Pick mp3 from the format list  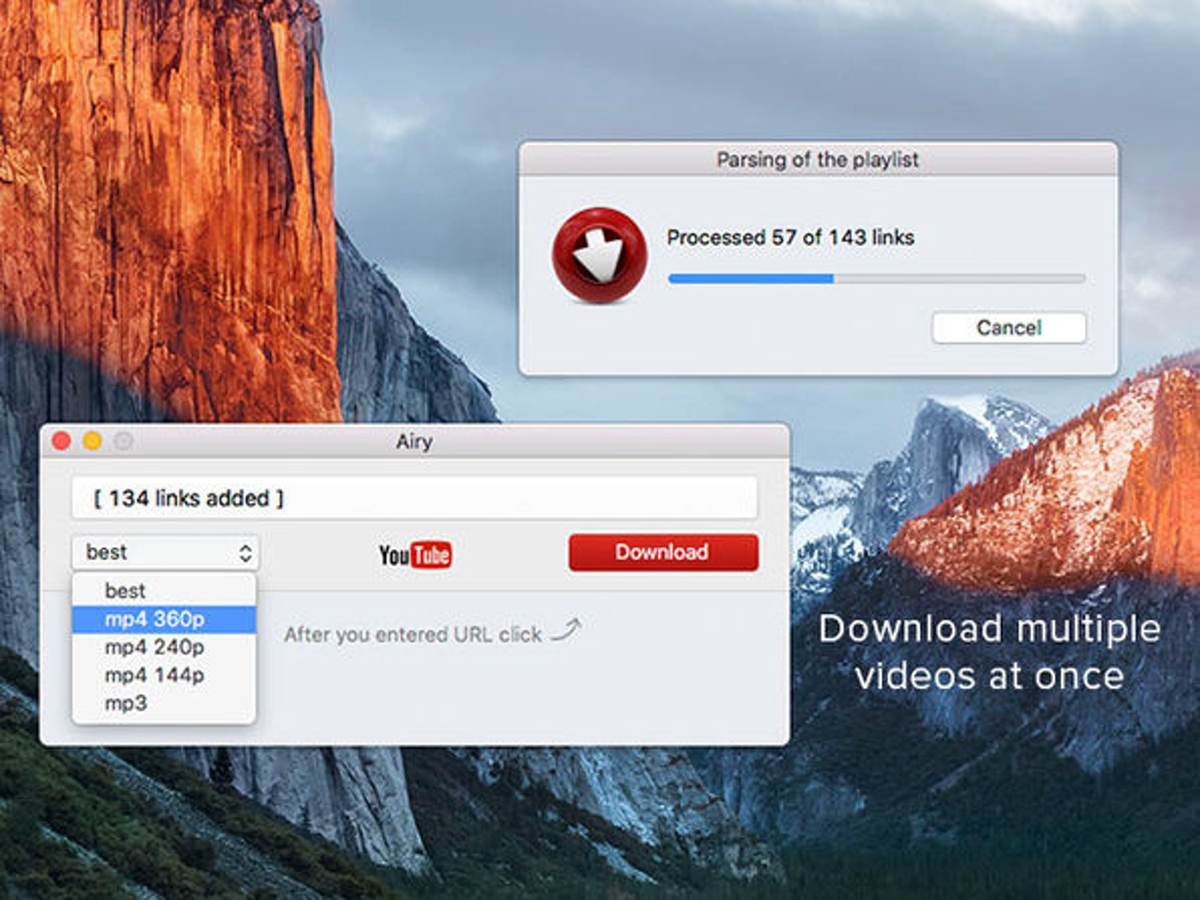coord(164,703)
